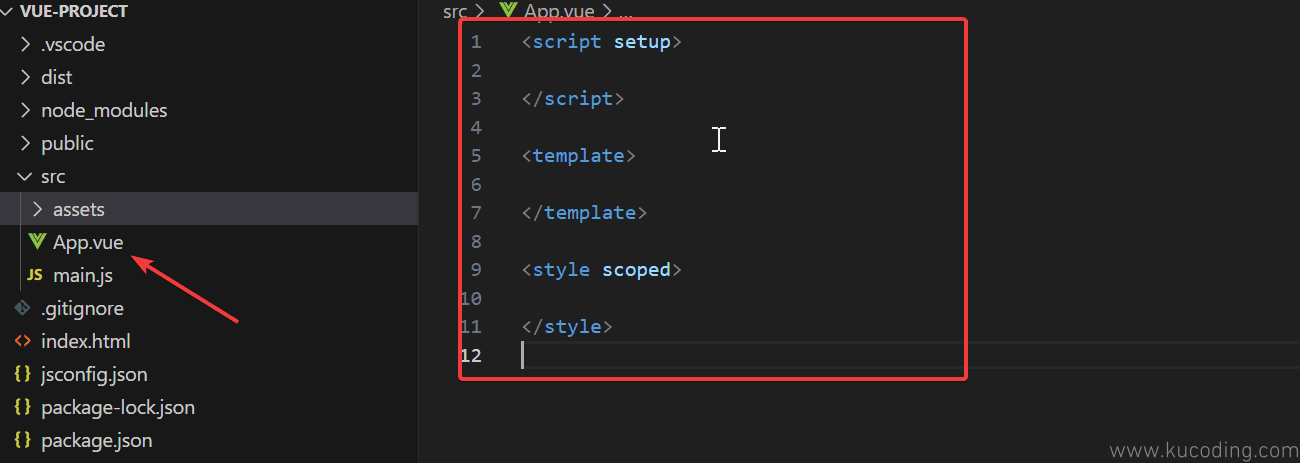Screen dimensions: 1300x463
Task: Click the Vue icon in the breadcrumb
Action: (x=508, y=12)
